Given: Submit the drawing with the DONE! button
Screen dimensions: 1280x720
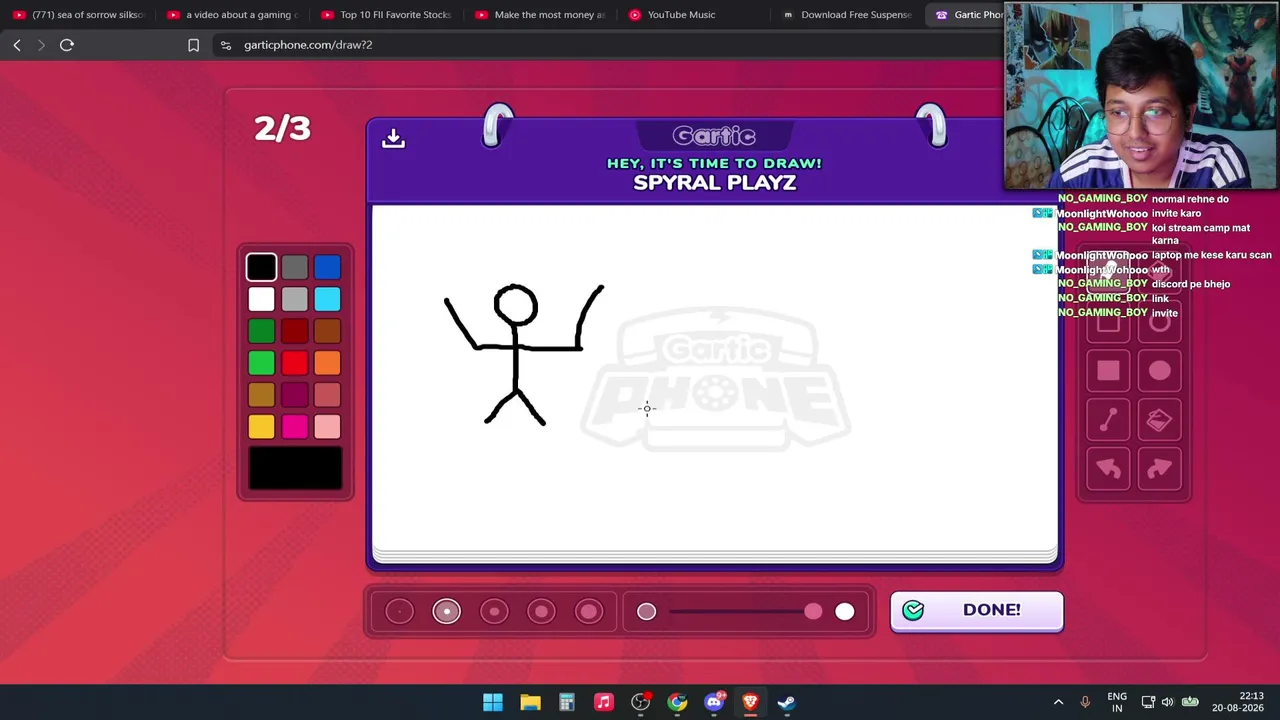Looking at the screenshot, I should (977, 611).
